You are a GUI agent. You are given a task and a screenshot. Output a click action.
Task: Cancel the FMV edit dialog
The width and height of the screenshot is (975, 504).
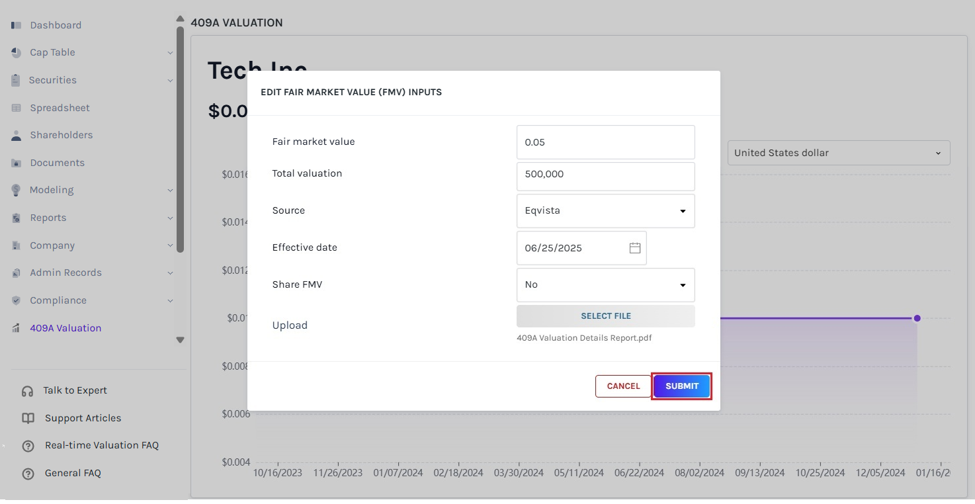point(623,386)
